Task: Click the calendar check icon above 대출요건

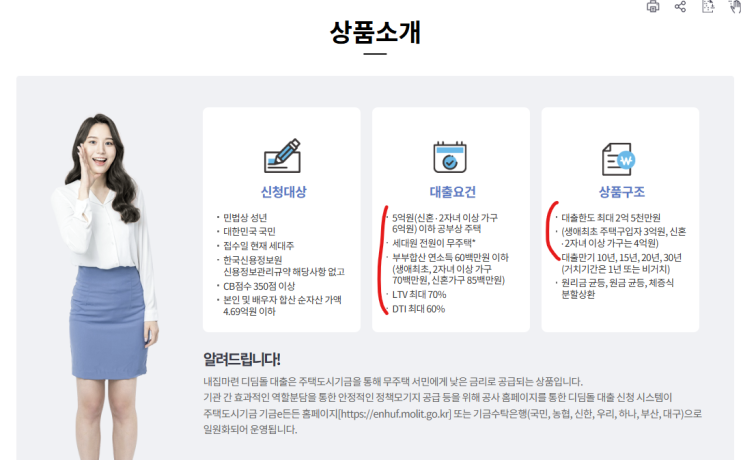Action: tap(450, 157)
